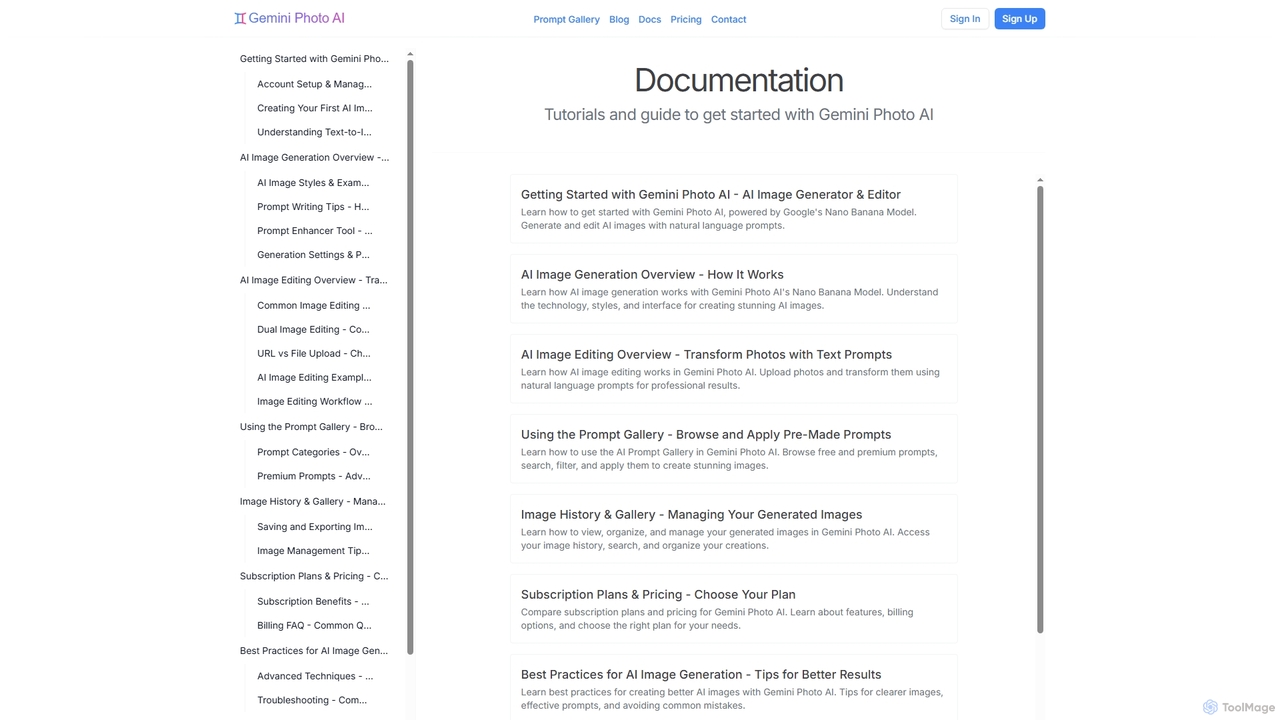1280x720 pixels.
Task: Click the Gemini Photo AI logo icon
Action: point(240,18)
